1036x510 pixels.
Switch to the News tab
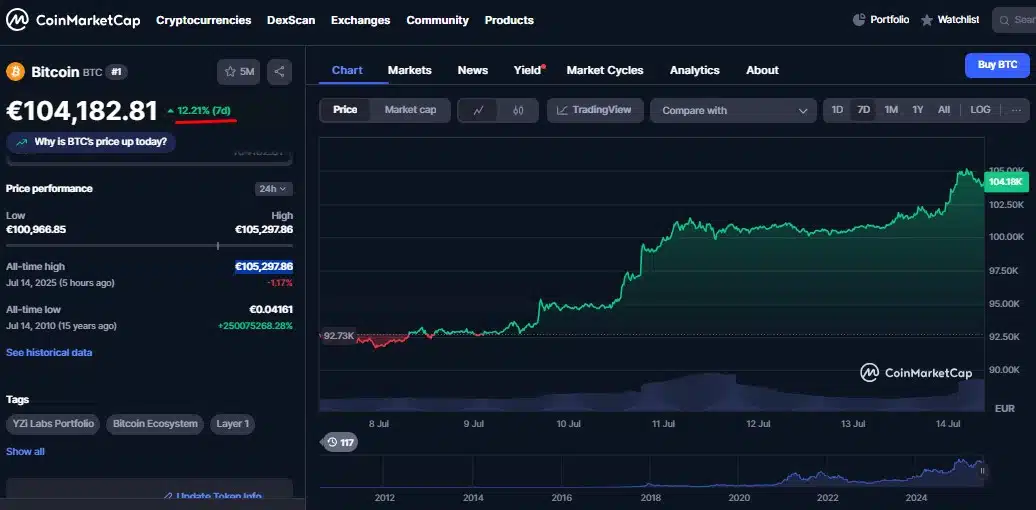(473, 70)
